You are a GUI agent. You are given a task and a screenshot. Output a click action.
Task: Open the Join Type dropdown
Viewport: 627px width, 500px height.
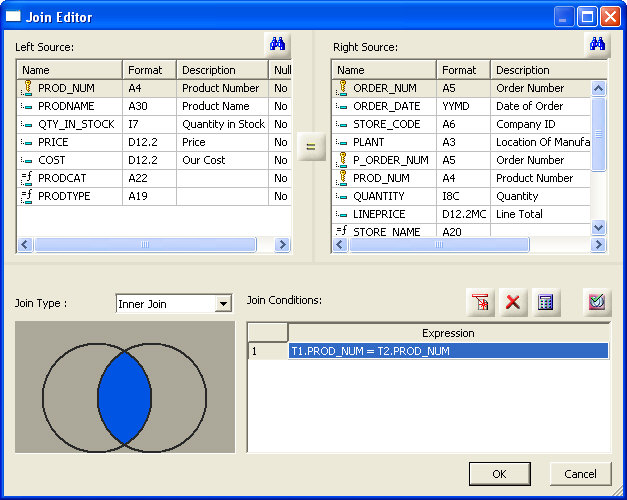click(223, 304)
